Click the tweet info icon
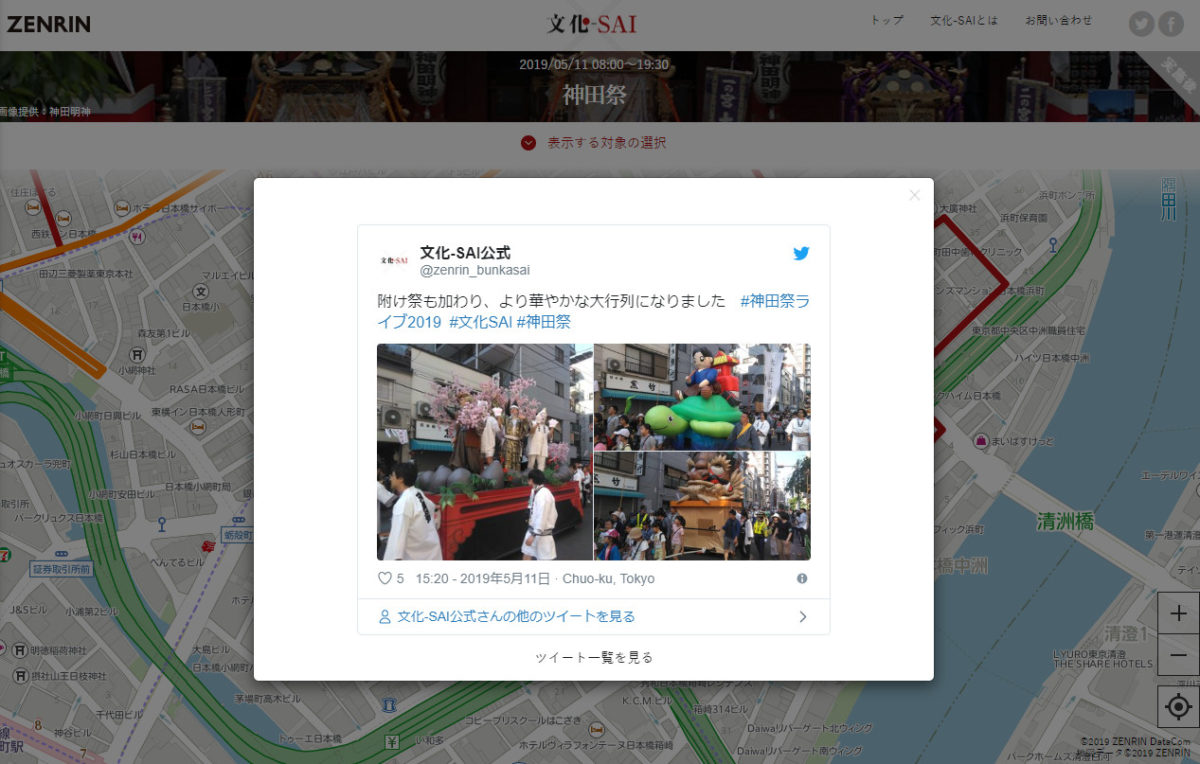1200x764 pixels. point(801,579)
